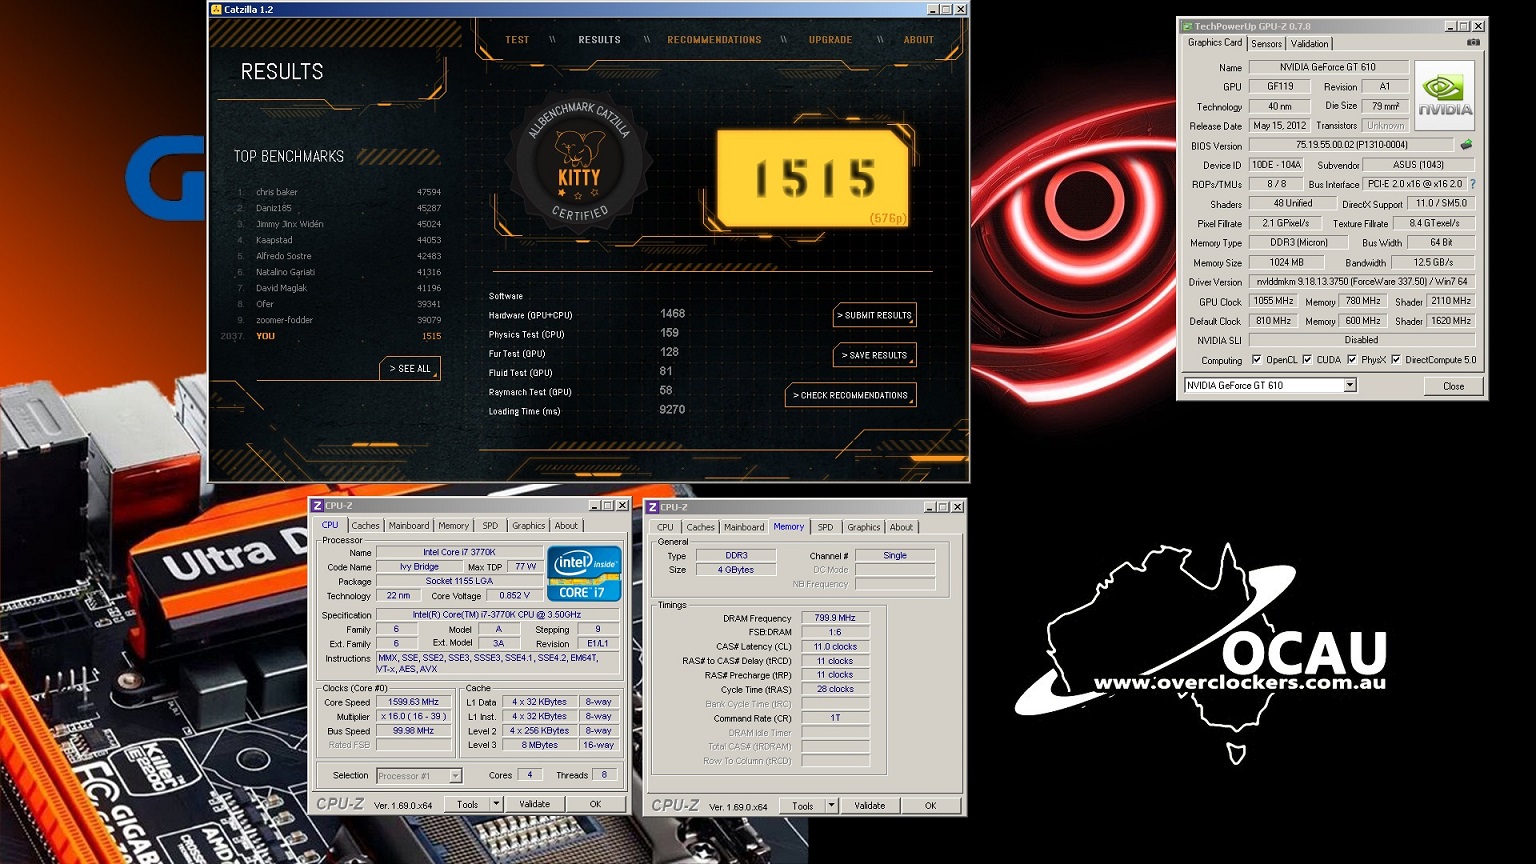Image resolution: width=1536 pixels, height=864 pixels.
Task: Click the Intel Core i7 logo badge
Action: (584, 573)
